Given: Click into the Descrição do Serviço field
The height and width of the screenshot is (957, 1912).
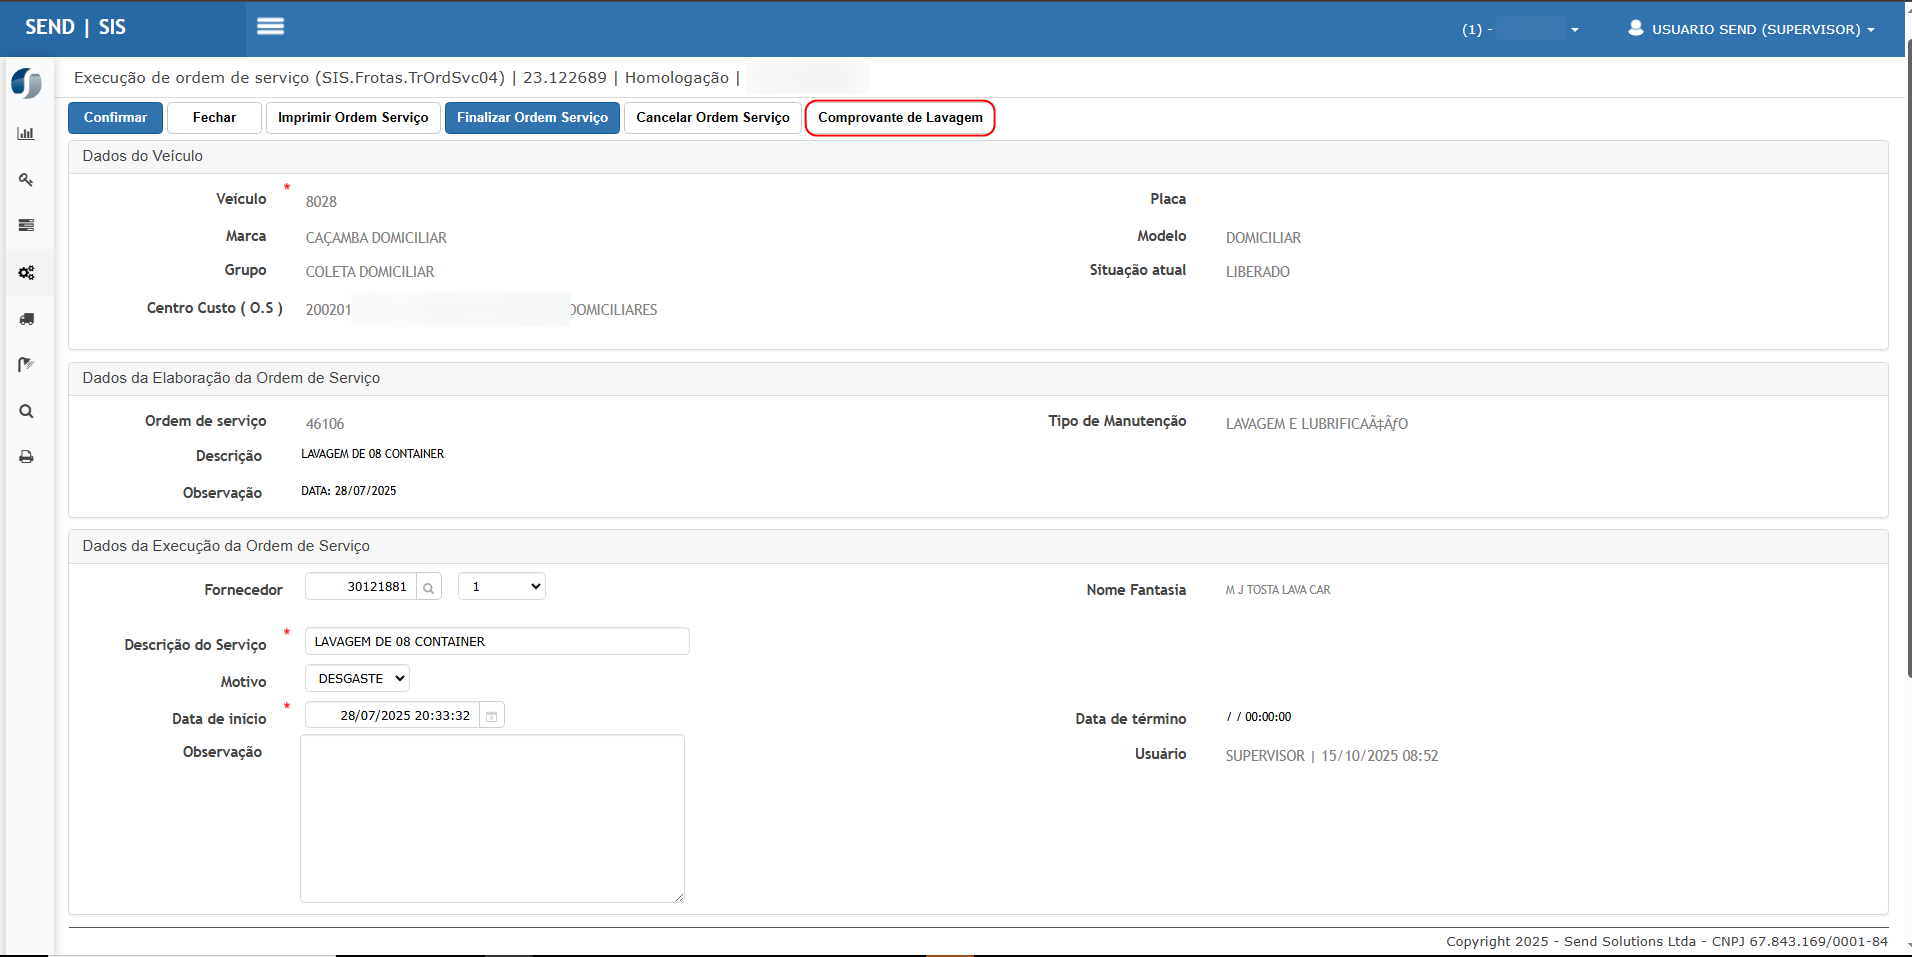Looking at the screenshot, I should 497,642.
